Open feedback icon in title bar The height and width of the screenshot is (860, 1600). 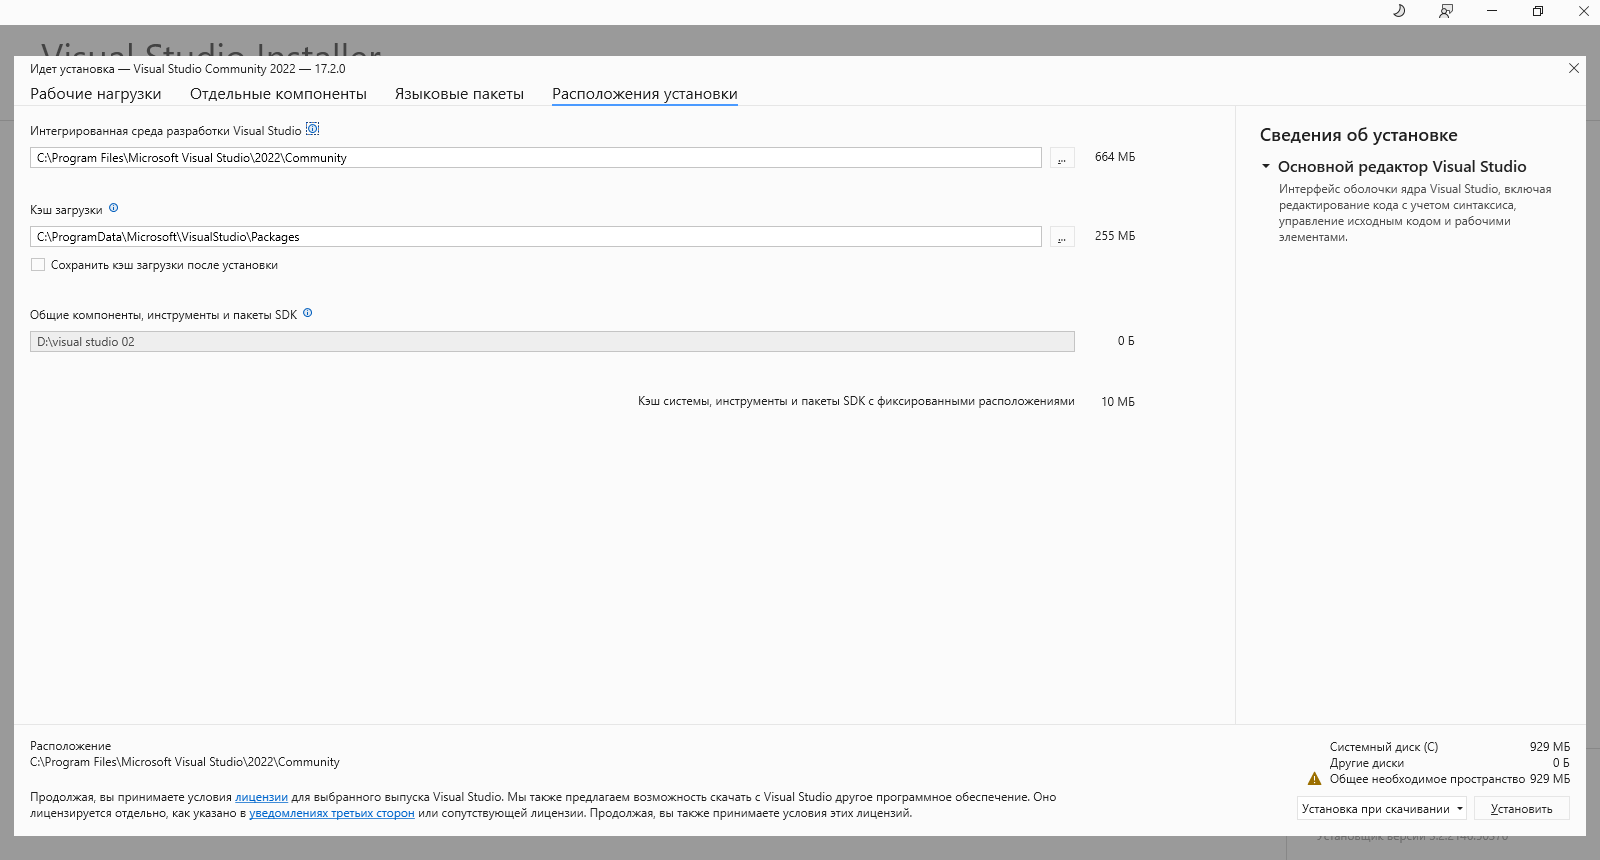[1445, 11]
